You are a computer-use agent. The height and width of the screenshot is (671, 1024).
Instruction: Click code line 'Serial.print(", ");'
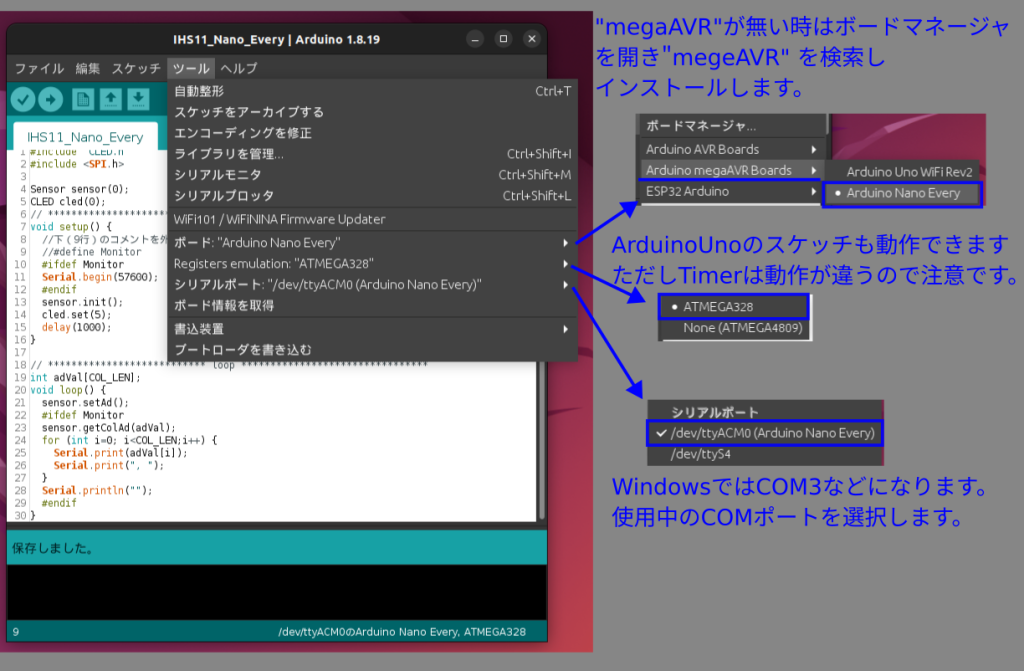coord(108,466)
